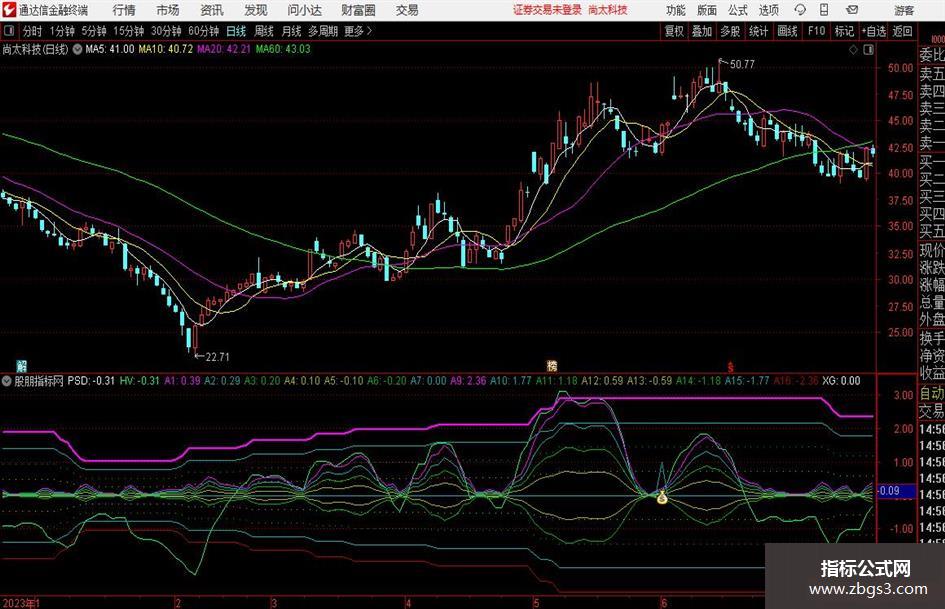Click the 复权 toolbar button
Image resolution: width=945 pixels, height=609 pixels.
(673, 31)
